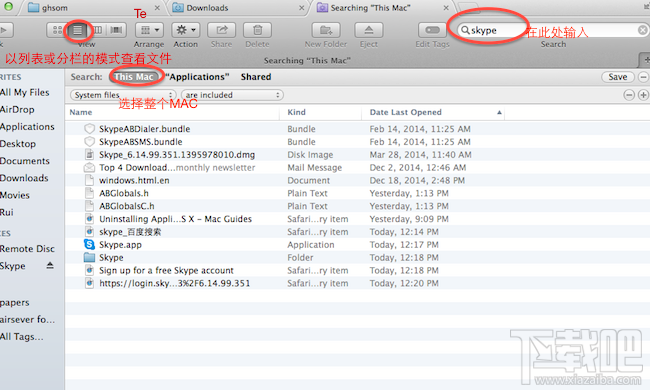The image size is (650, 390).
Task: Select the Skype folder icon
Action: tap(89, 257)
